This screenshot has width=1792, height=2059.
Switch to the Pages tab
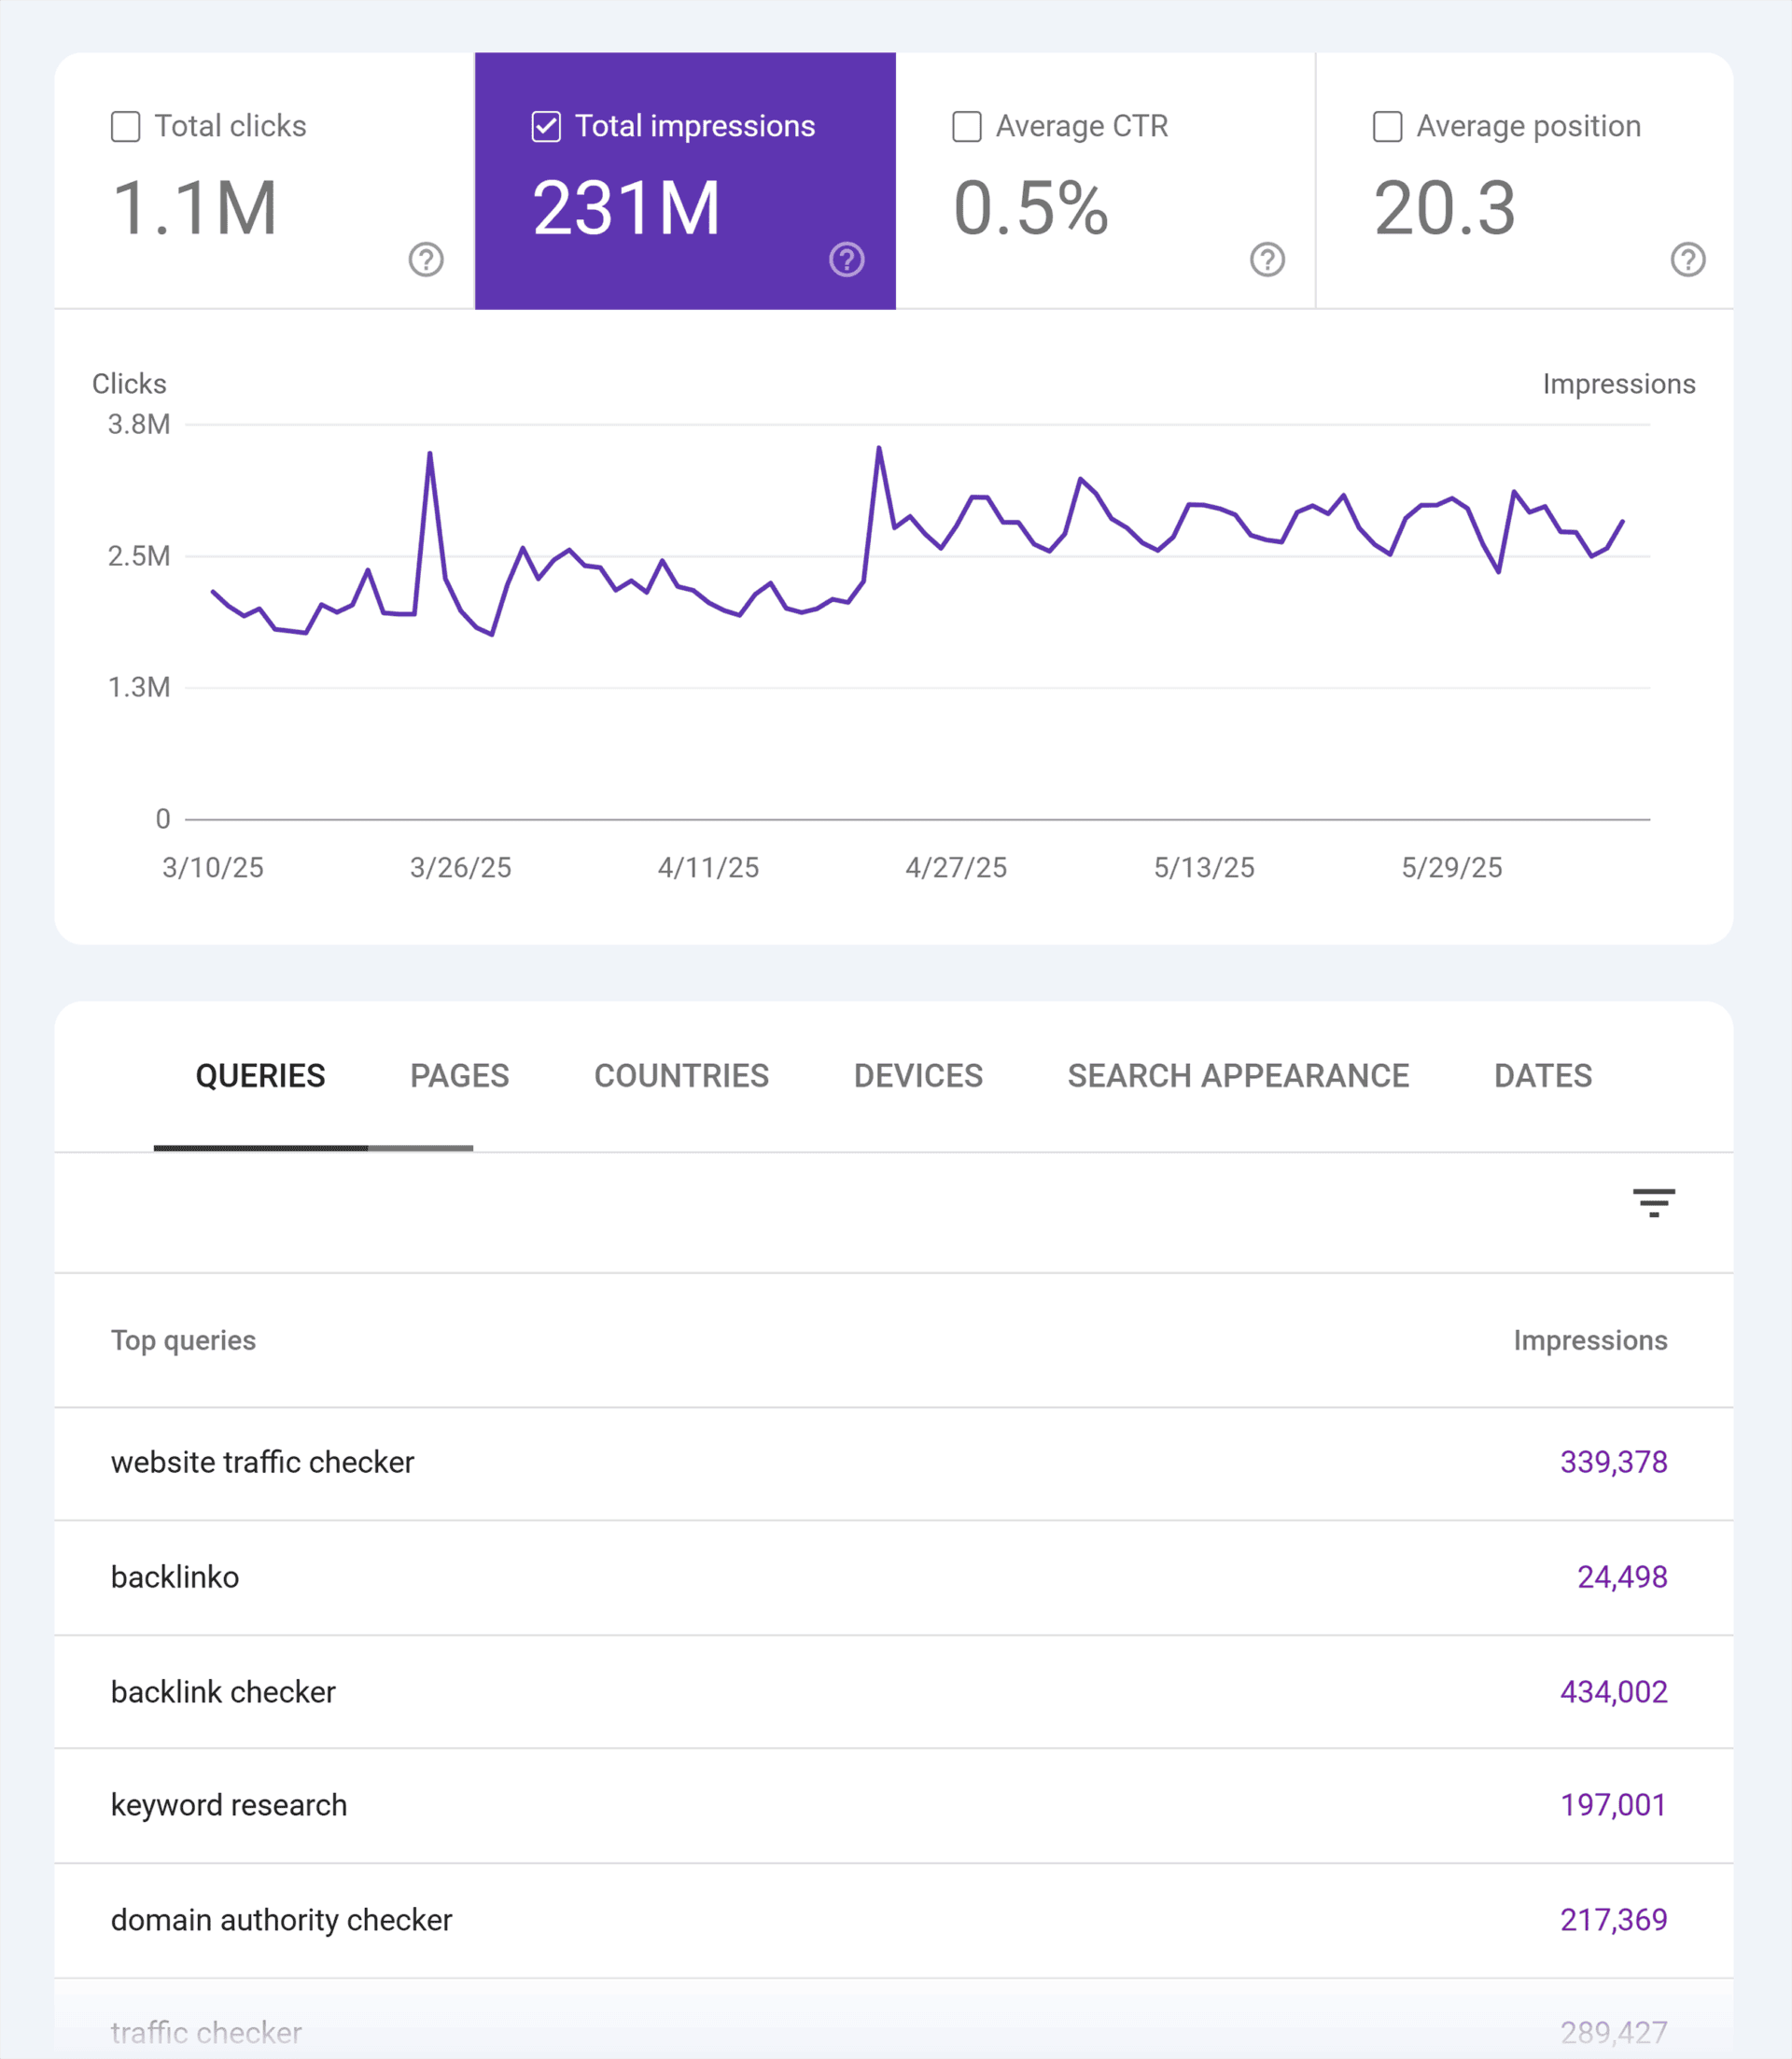point(459,1076)
